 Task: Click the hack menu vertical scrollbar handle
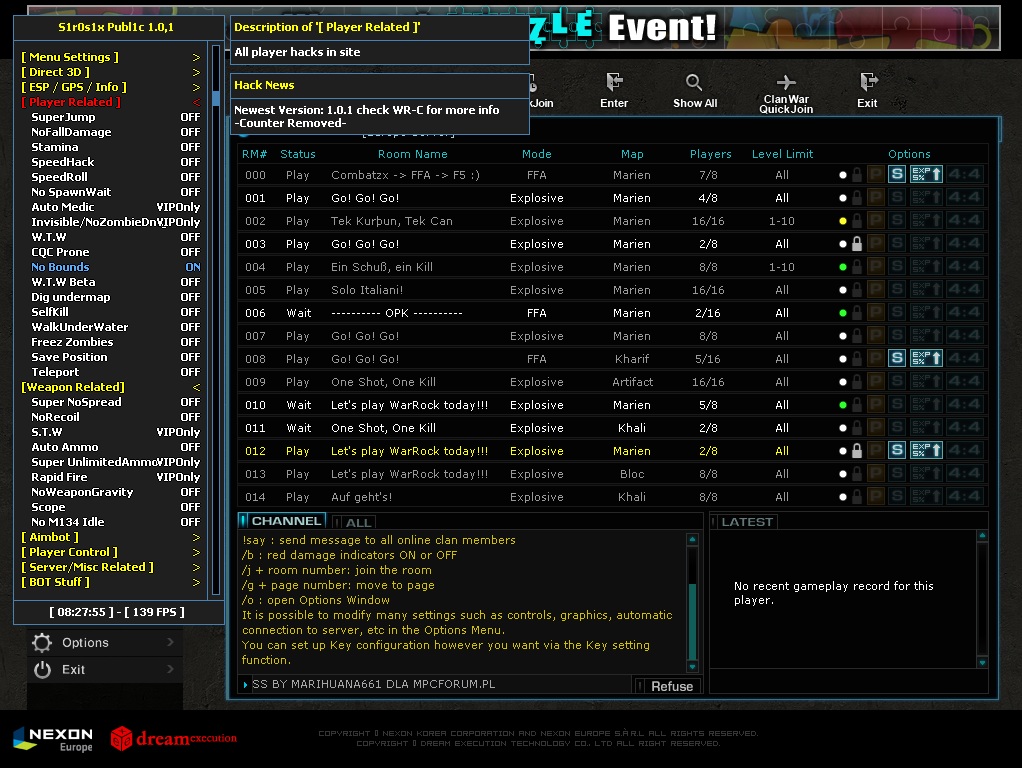tap(216, 99)
